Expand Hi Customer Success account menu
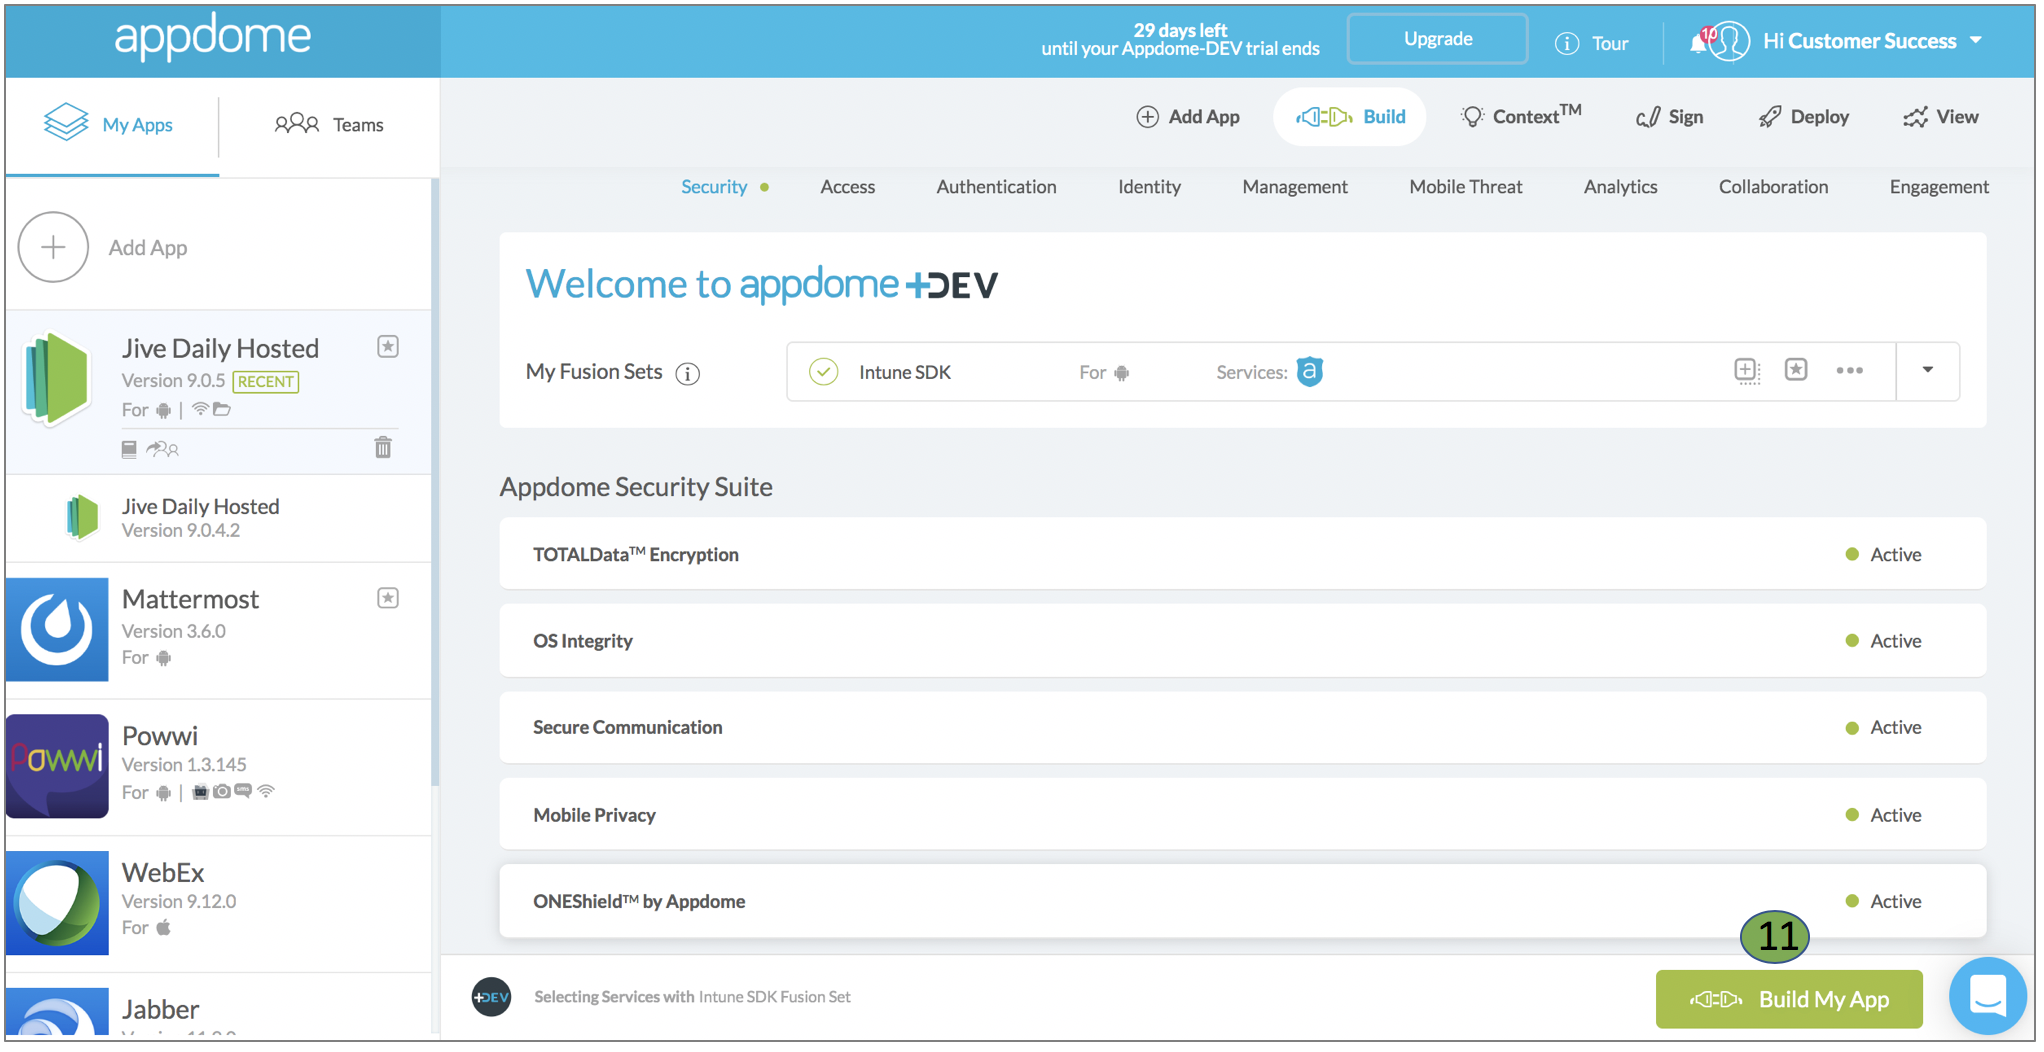2044x1052 pixels. pyautogui.click(x=1872, y=41)
